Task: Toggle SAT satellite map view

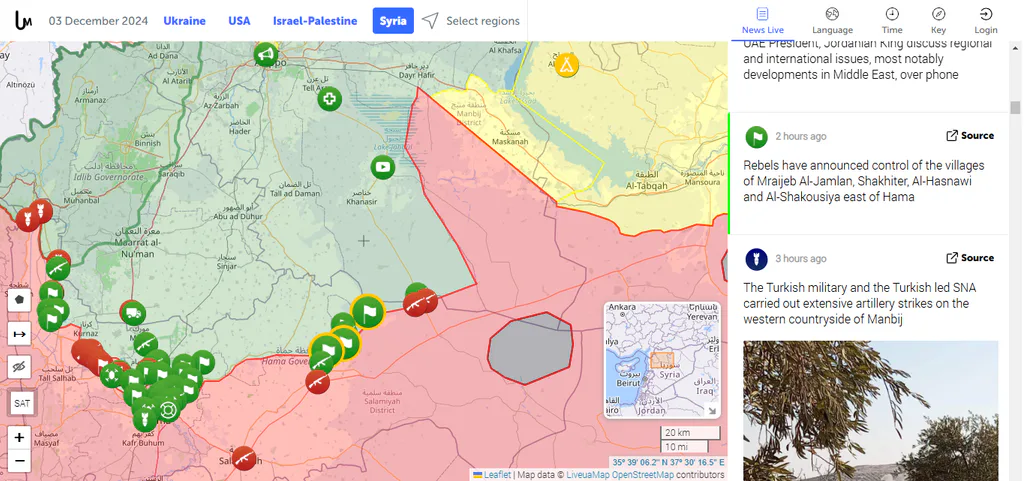Action: (x=22, y=403)
